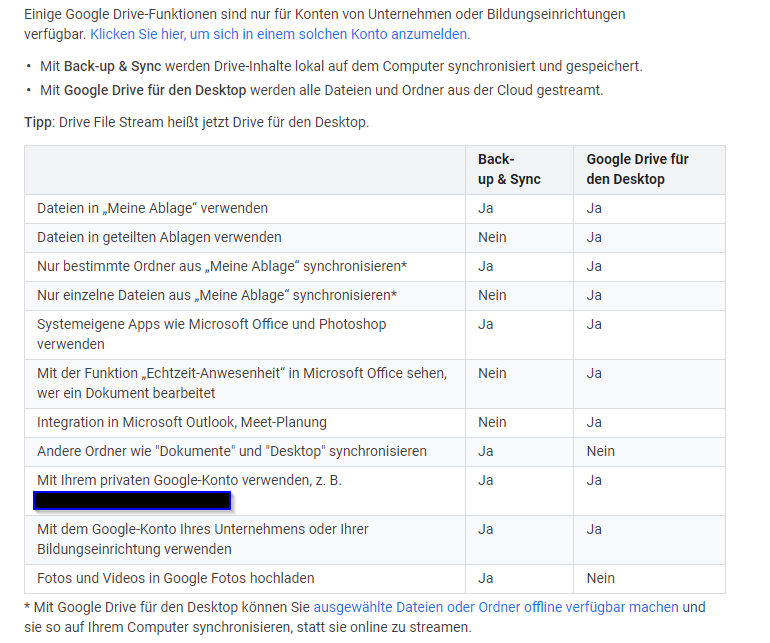Click Desktop column 'Ja' for geteilten Ablagen row
The width and height of the screenshot is (770, 643).
point(594,237)
